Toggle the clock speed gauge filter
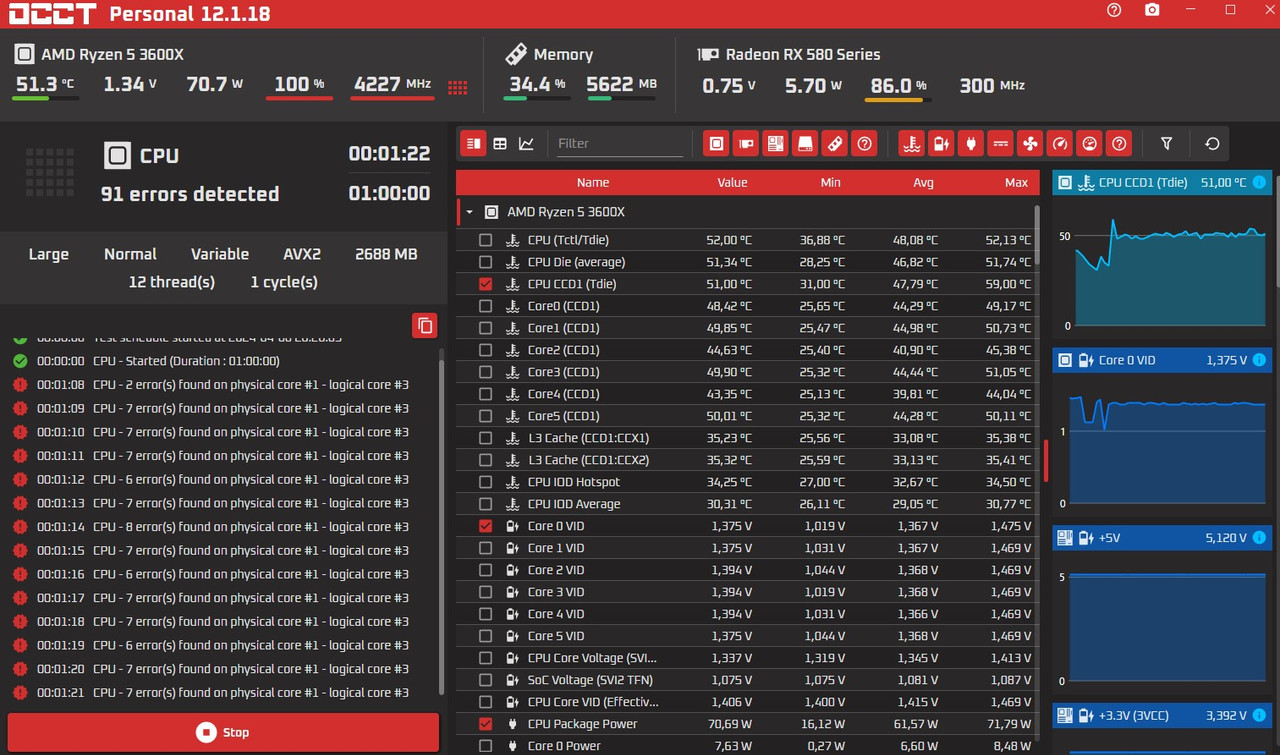Viewport: 1280px width, 755px height. (1060, 144)
